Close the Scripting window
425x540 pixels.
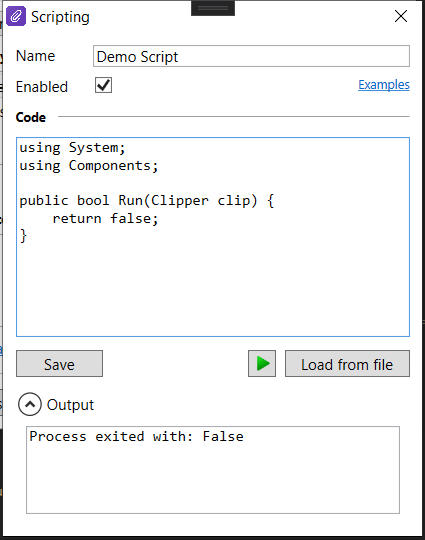pyautogui.click(x=401, y=16)
